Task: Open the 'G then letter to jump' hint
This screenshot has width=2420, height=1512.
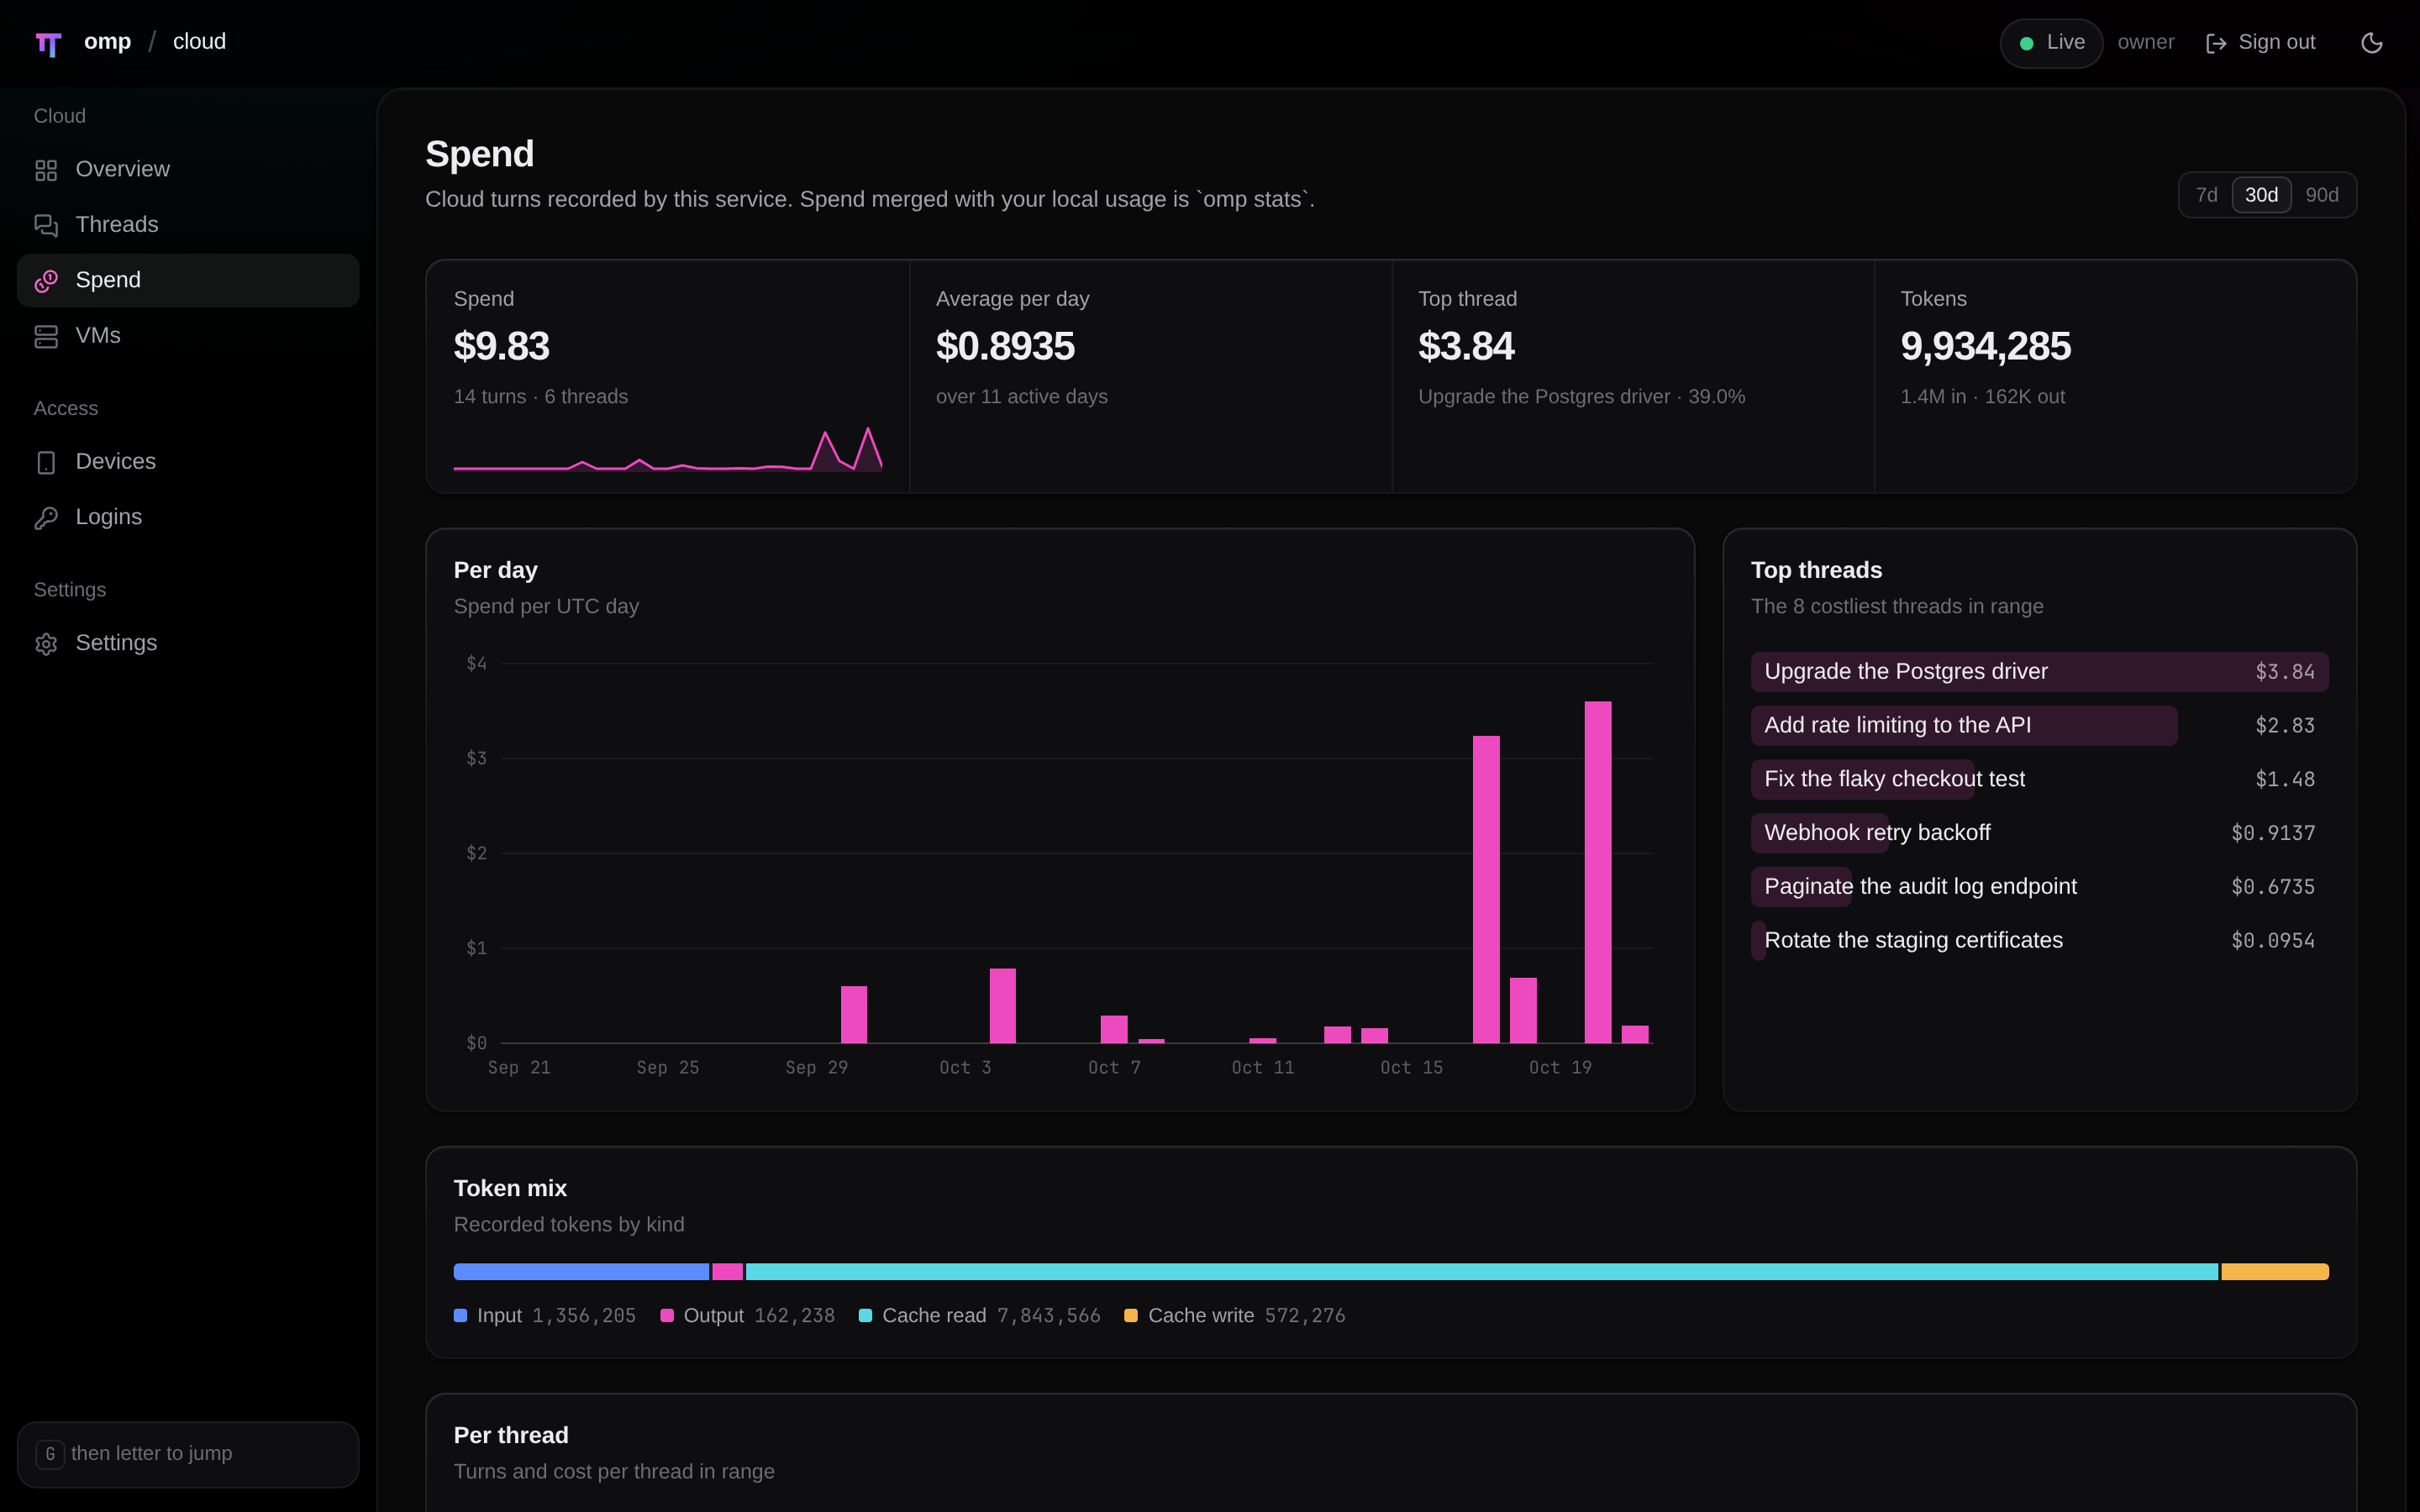Action: coord(188,1454)
